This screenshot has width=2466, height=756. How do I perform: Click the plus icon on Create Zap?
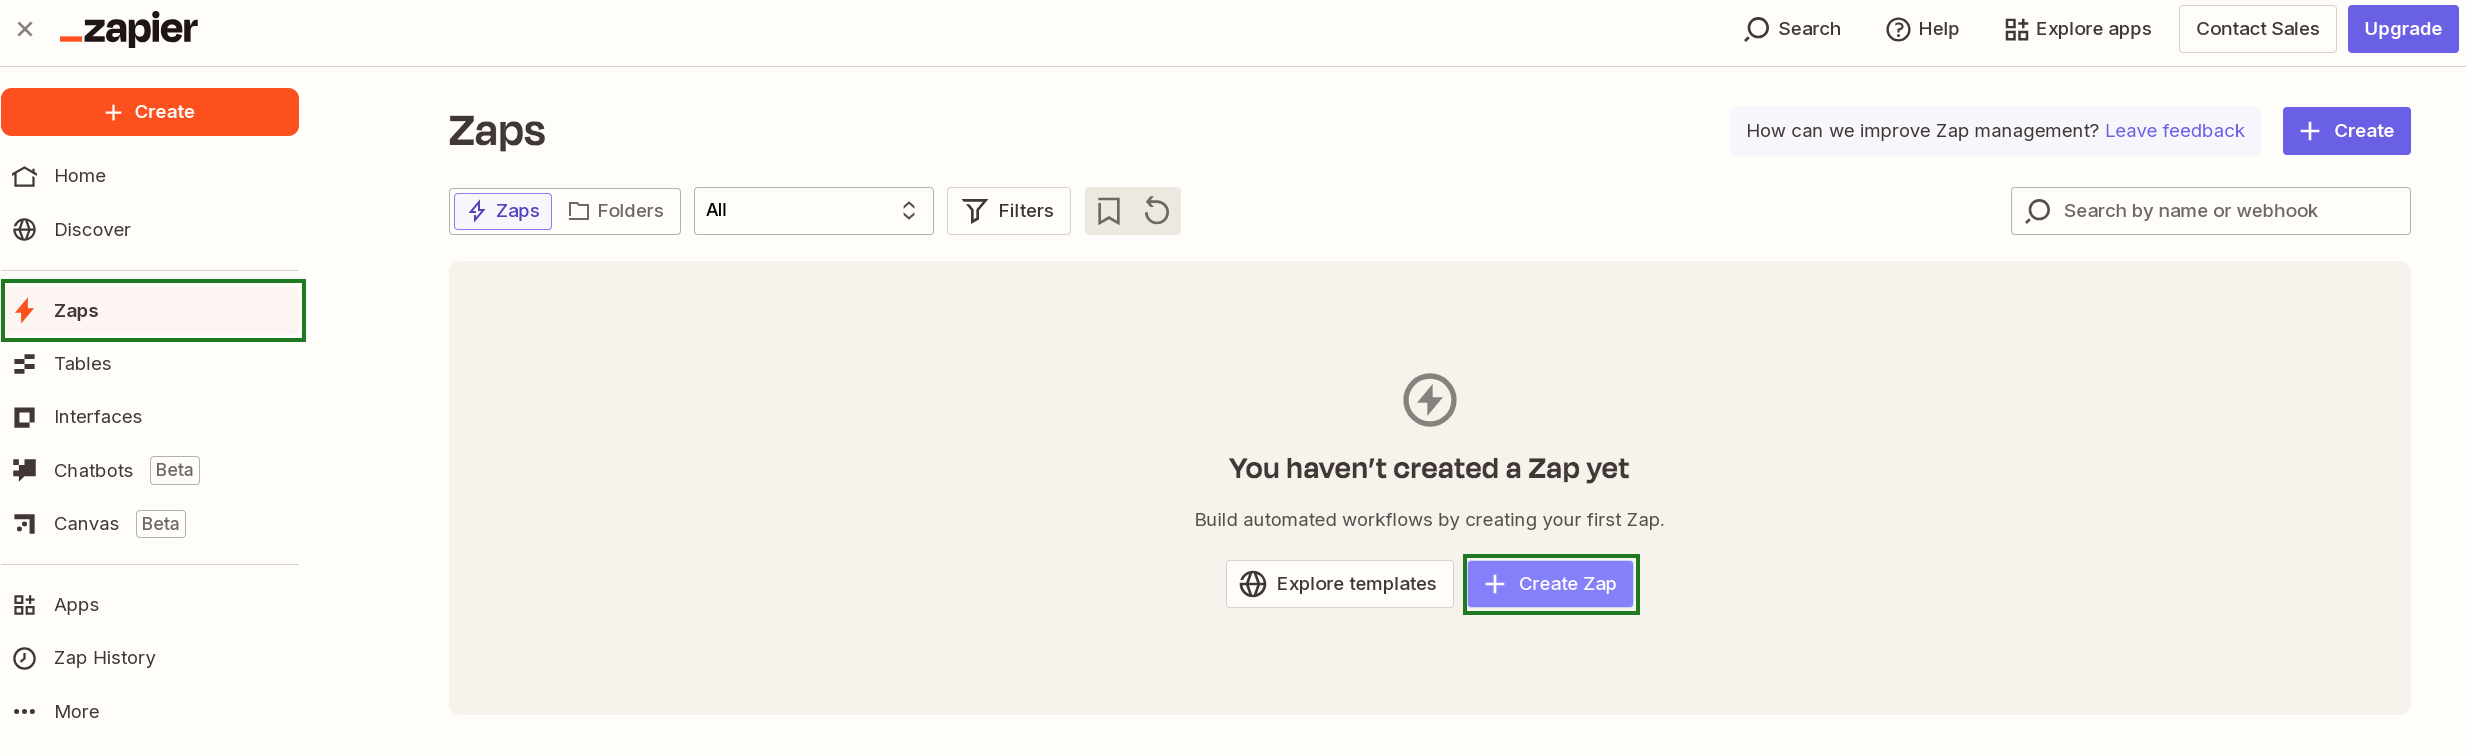click(1495, 584)
